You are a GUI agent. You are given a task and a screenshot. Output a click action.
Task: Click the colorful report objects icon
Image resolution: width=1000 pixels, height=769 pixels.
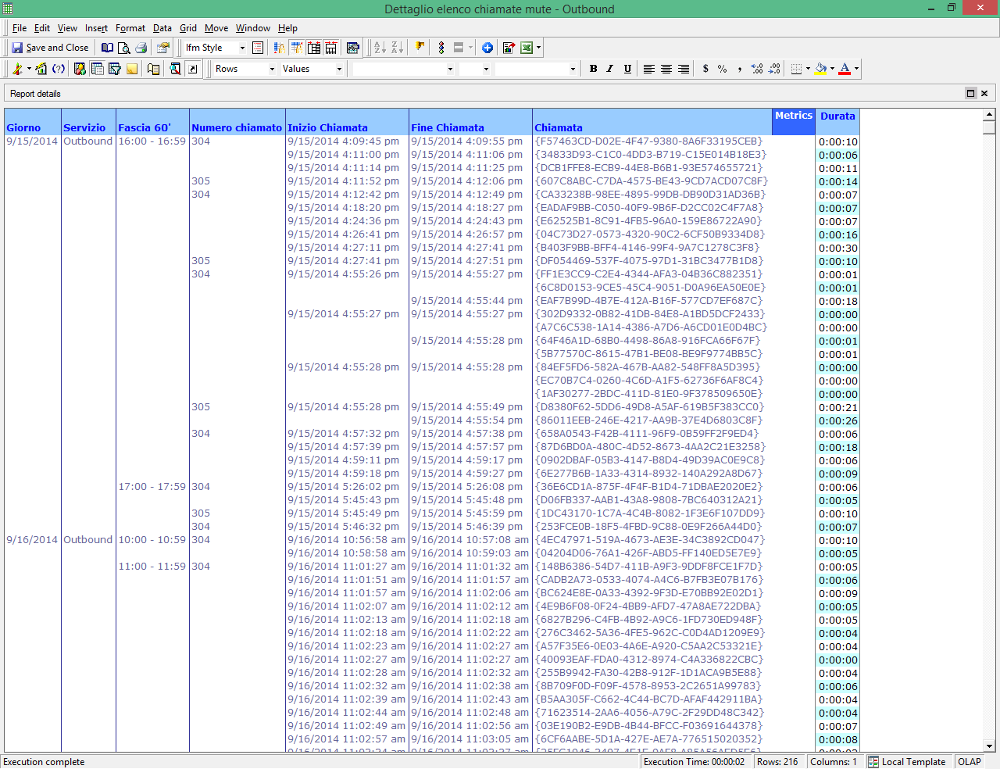[80, 69]
